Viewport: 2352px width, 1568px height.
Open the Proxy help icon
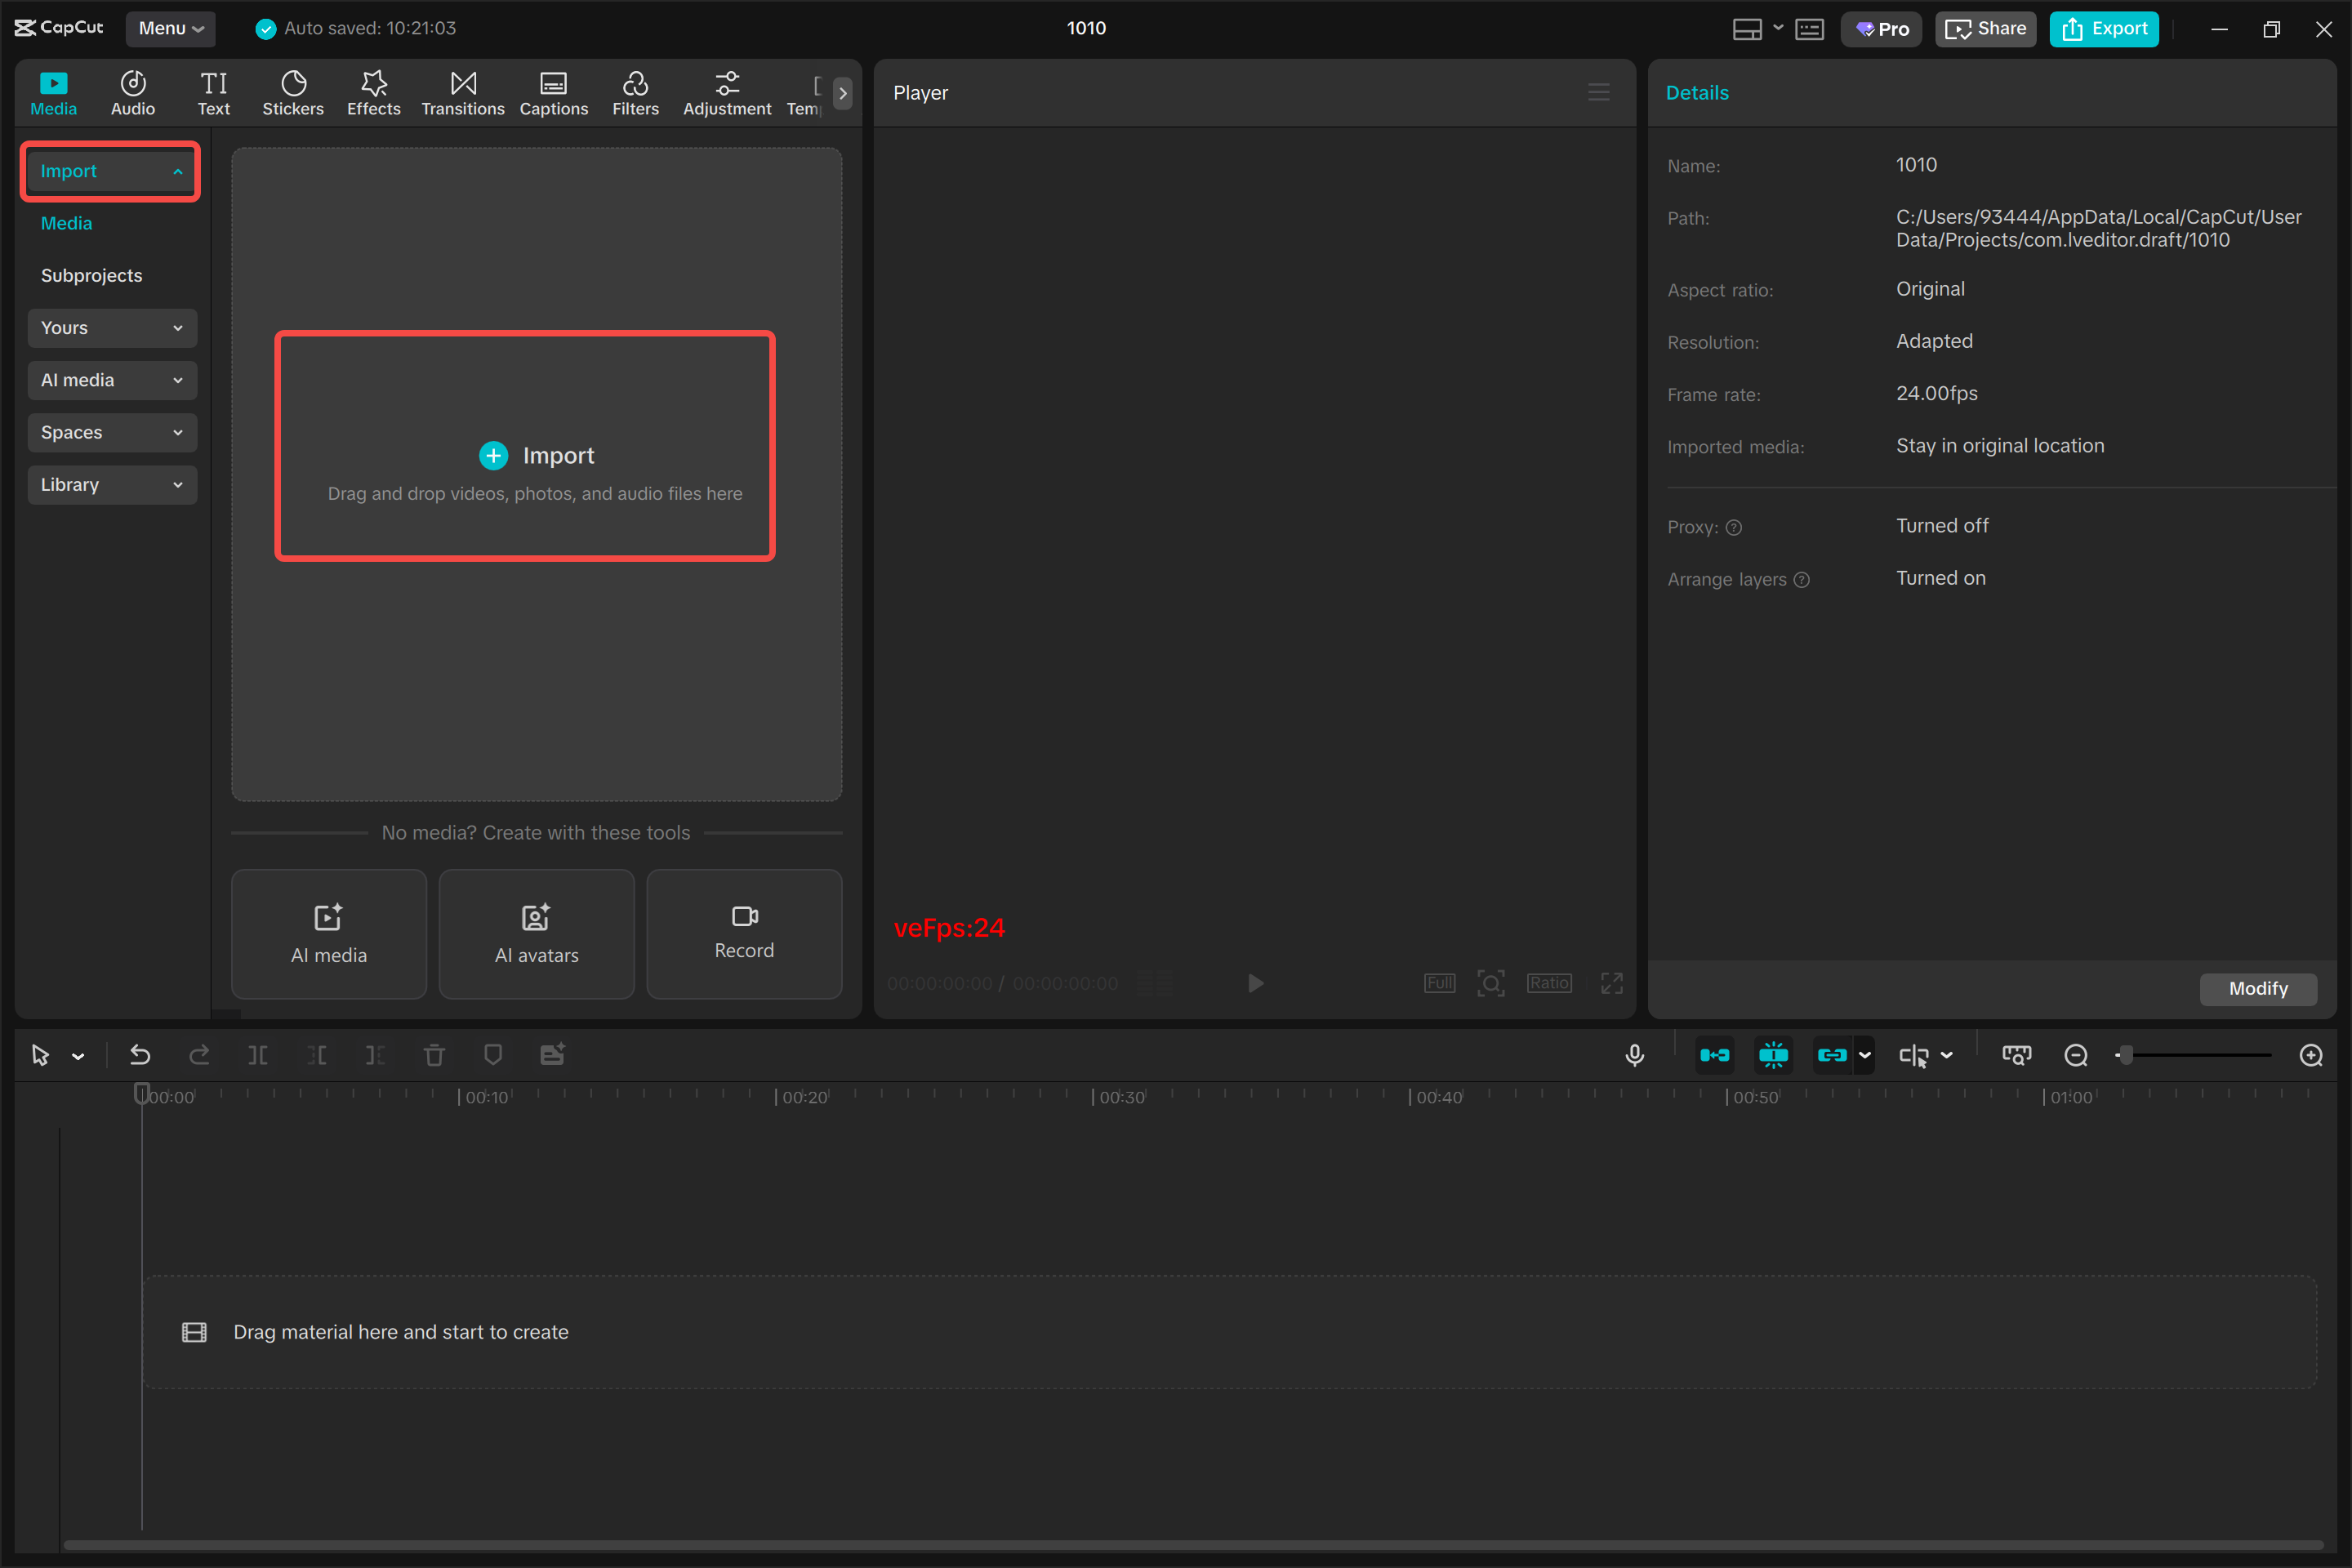click(1734, 527)
